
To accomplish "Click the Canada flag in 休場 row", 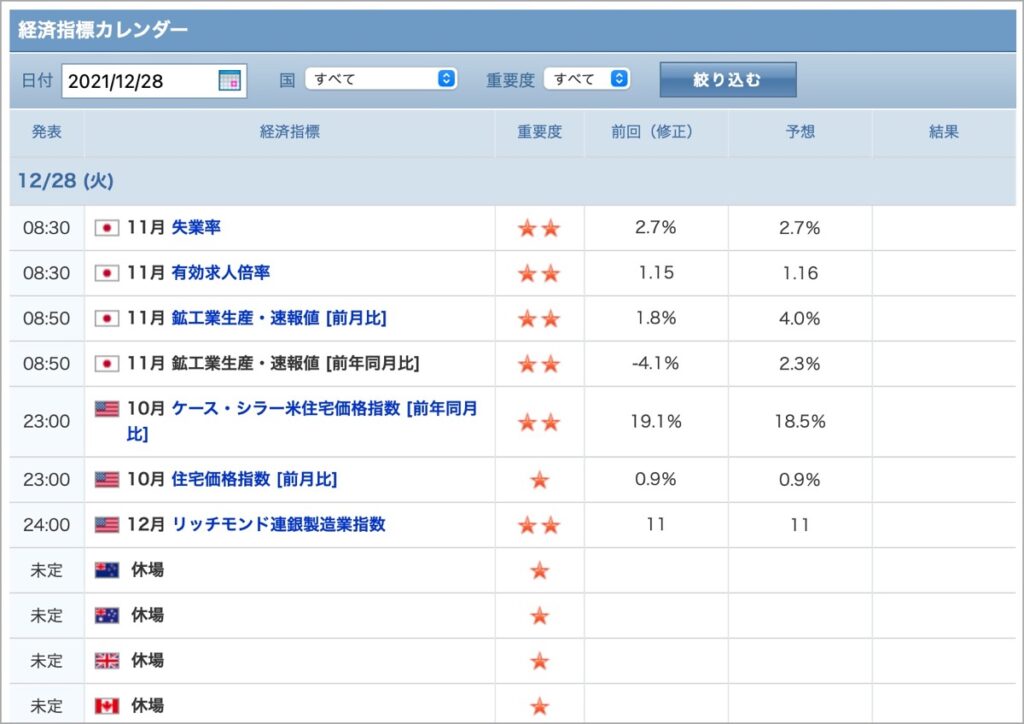I will (x=106, y=706).
